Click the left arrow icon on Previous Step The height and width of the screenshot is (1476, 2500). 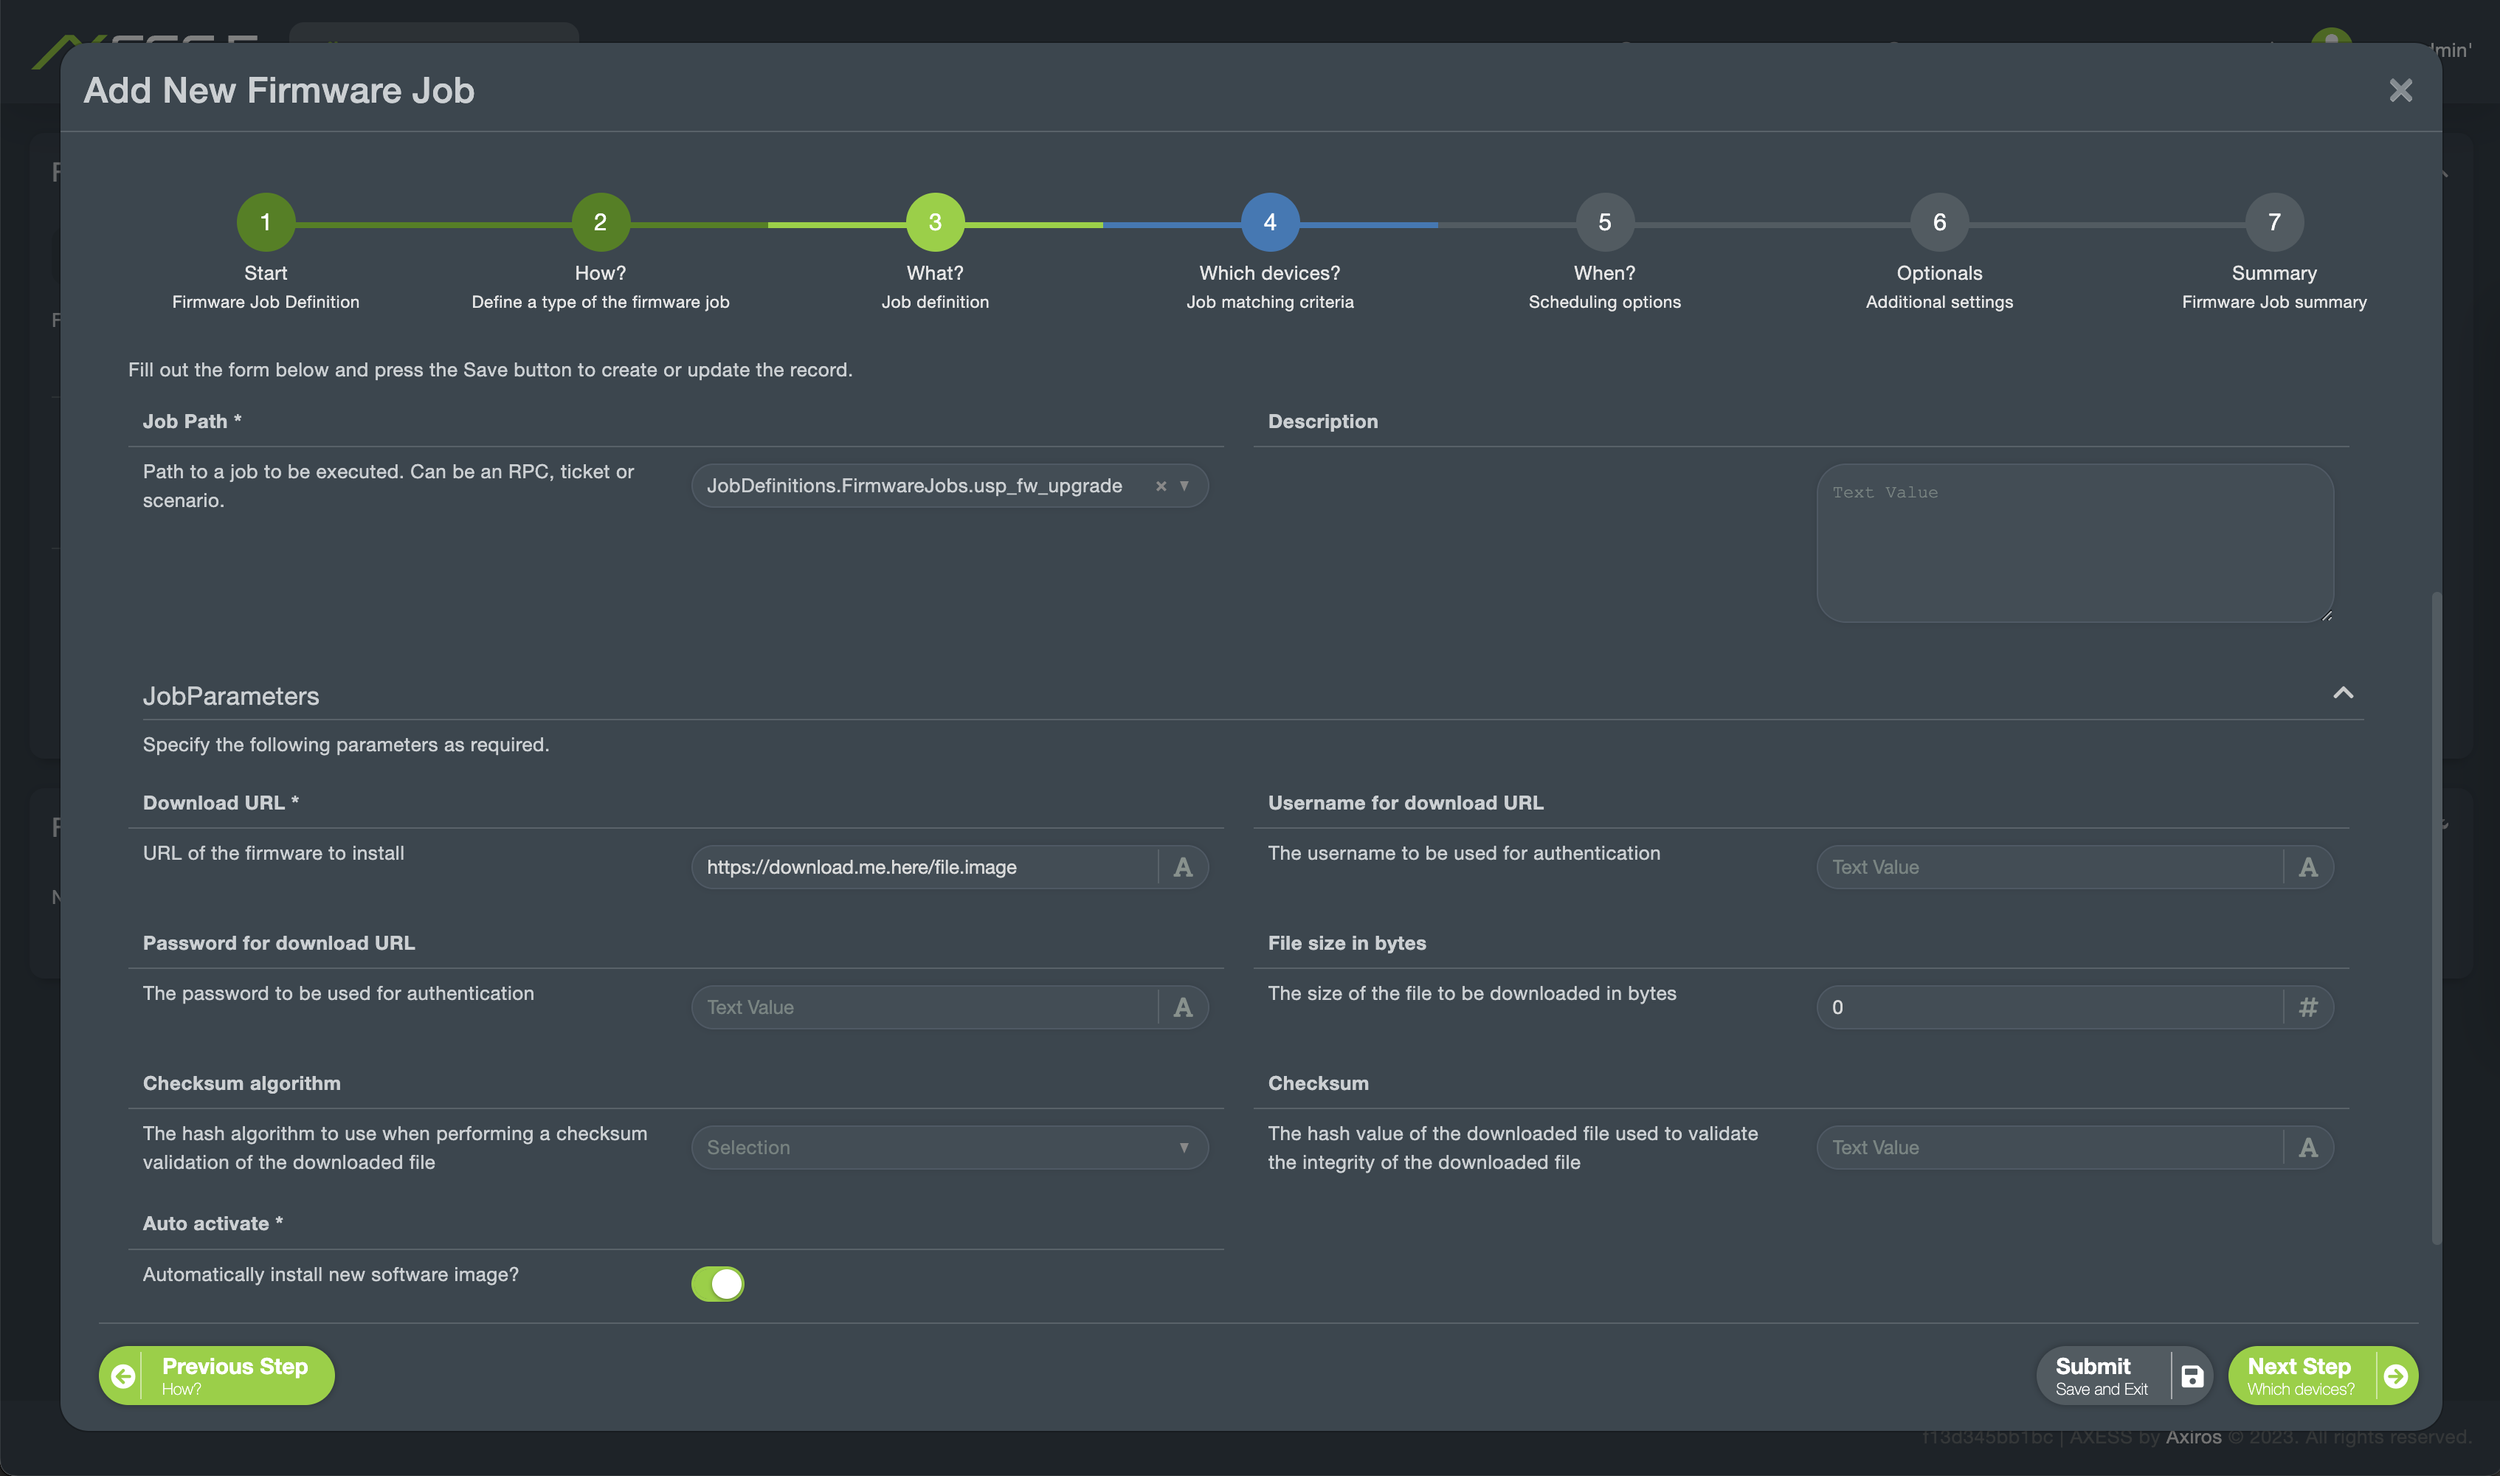click(x=123, y=1376)
